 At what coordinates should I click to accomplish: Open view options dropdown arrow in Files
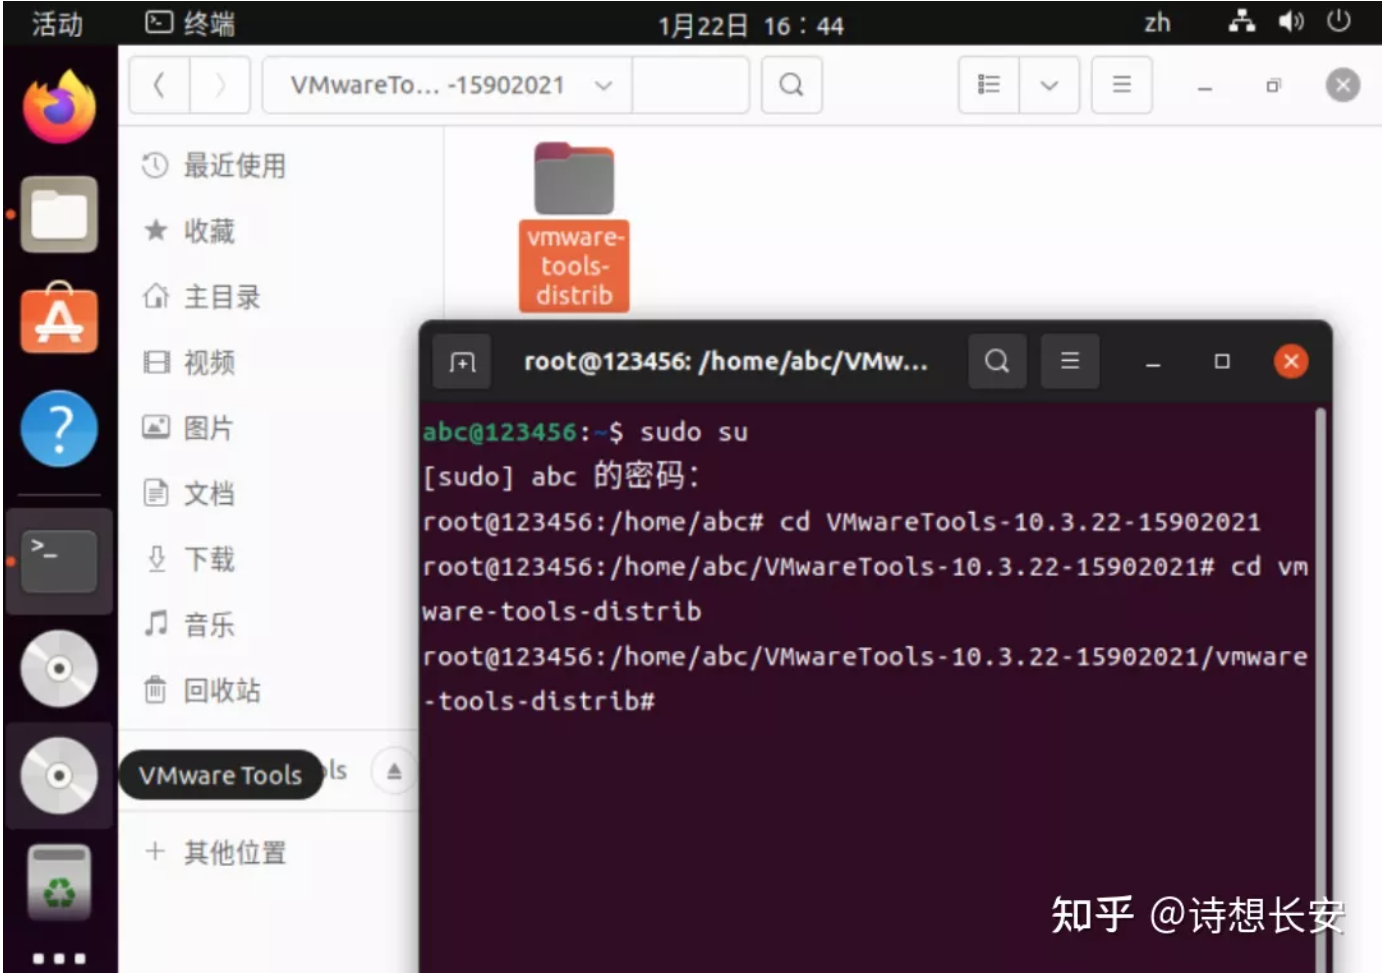click(1049, 85)
